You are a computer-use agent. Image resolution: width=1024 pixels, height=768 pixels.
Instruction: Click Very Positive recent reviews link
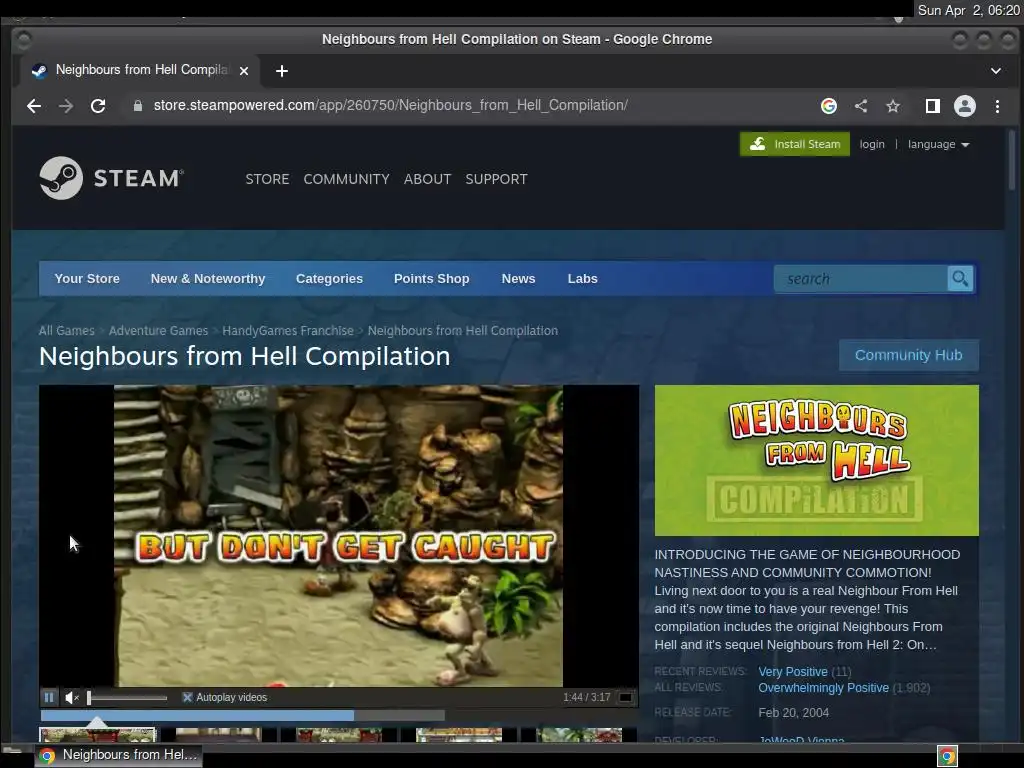(793, 671)
